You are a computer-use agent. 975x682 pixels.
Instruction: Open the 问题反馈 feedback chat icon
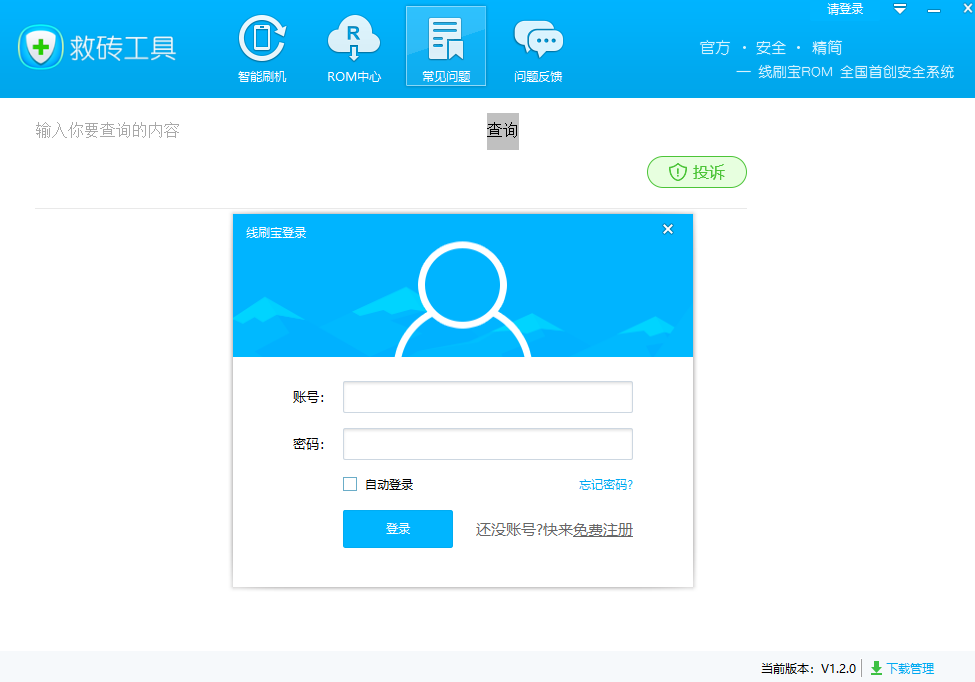(538, 46)
